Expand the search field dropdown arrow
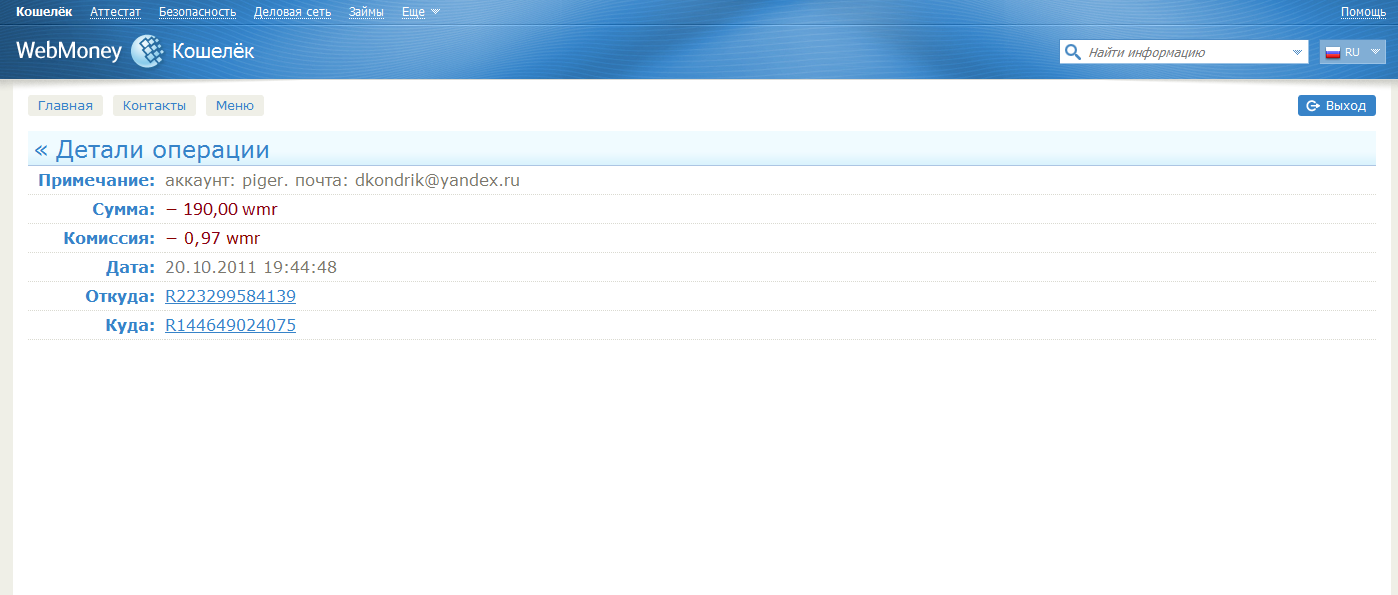The image size is (1398, 595). tap(1297, 52)
